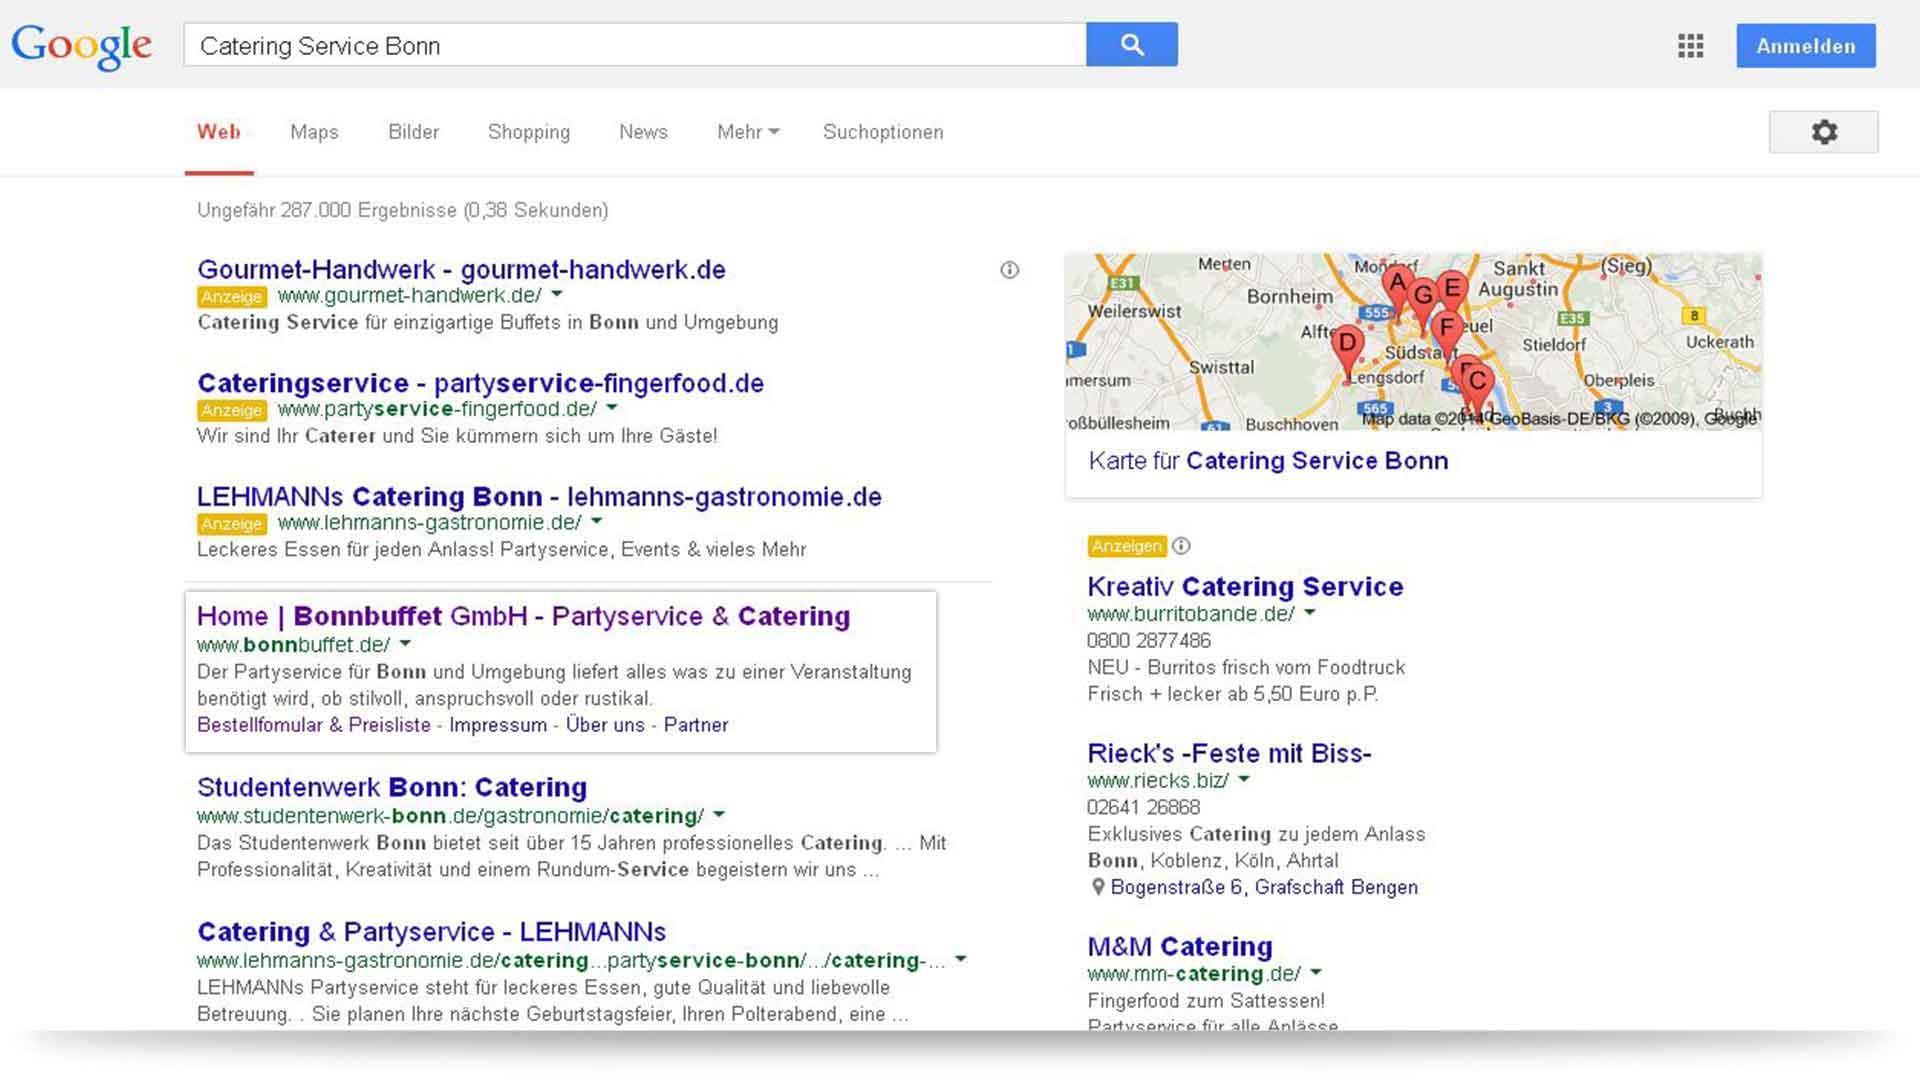Image resolution: width=1920 pixels, height=1080 pixels.
Task: Open Home Bonnbuffet GmbH result title
Action: coord(523,617)
